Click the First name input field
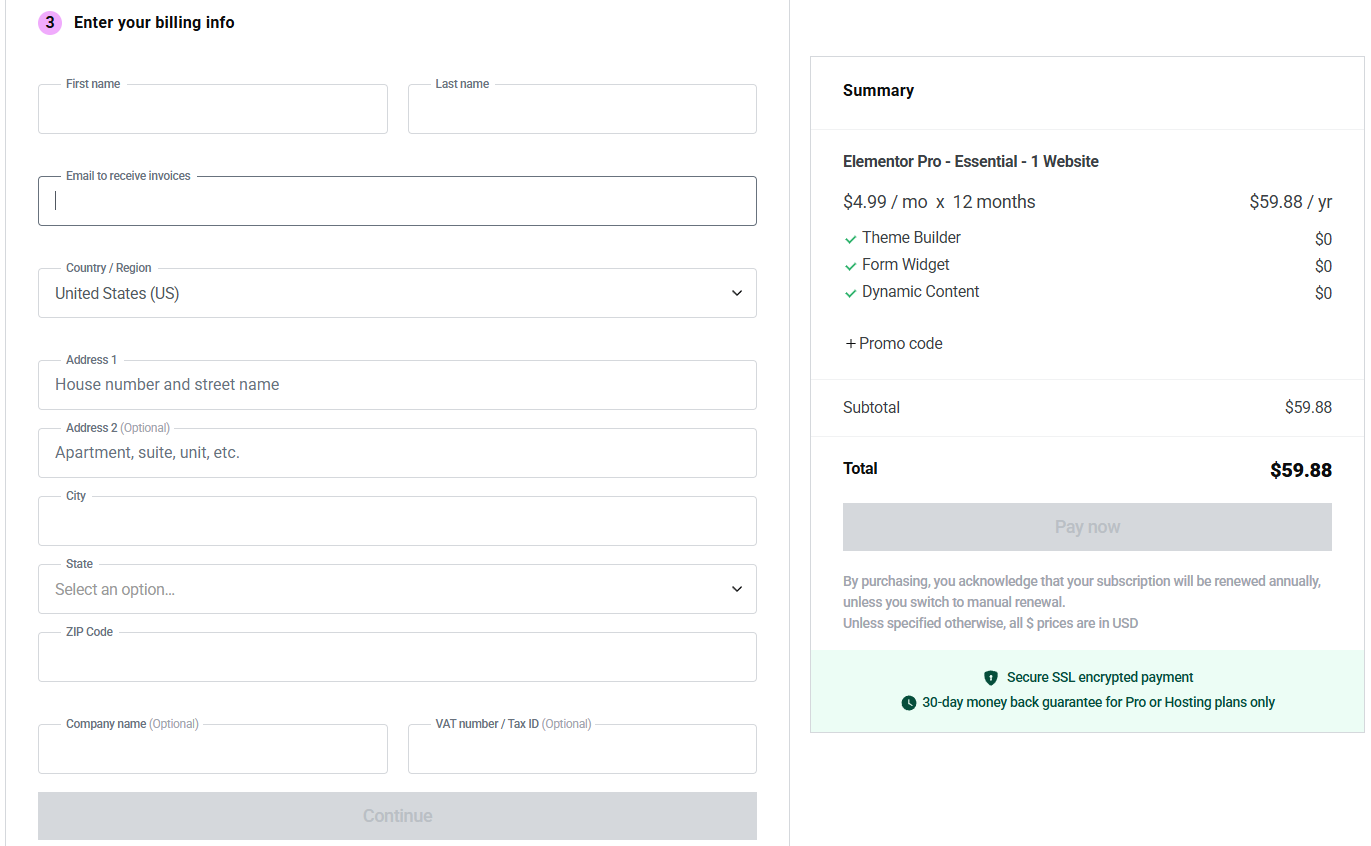1371x846 pixels. [212, 109]
